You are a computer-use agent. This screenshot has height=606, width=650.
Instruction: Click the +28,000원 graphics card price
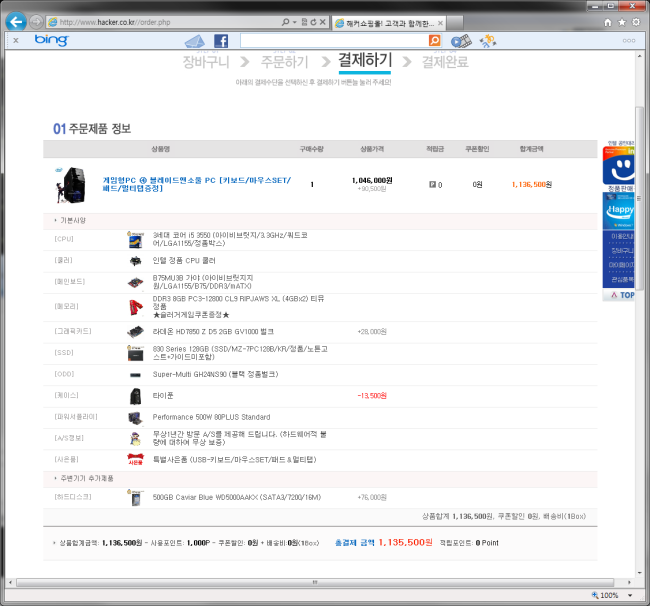pyautogui.click(x=372, y=332)
